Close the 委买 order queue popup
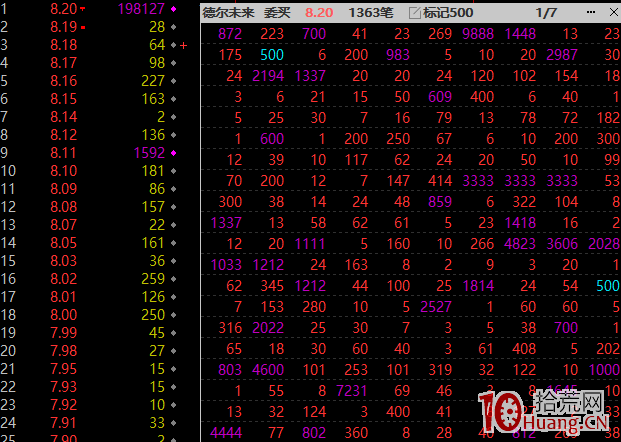Screen dimensions: 621x442 pos(613,12)
